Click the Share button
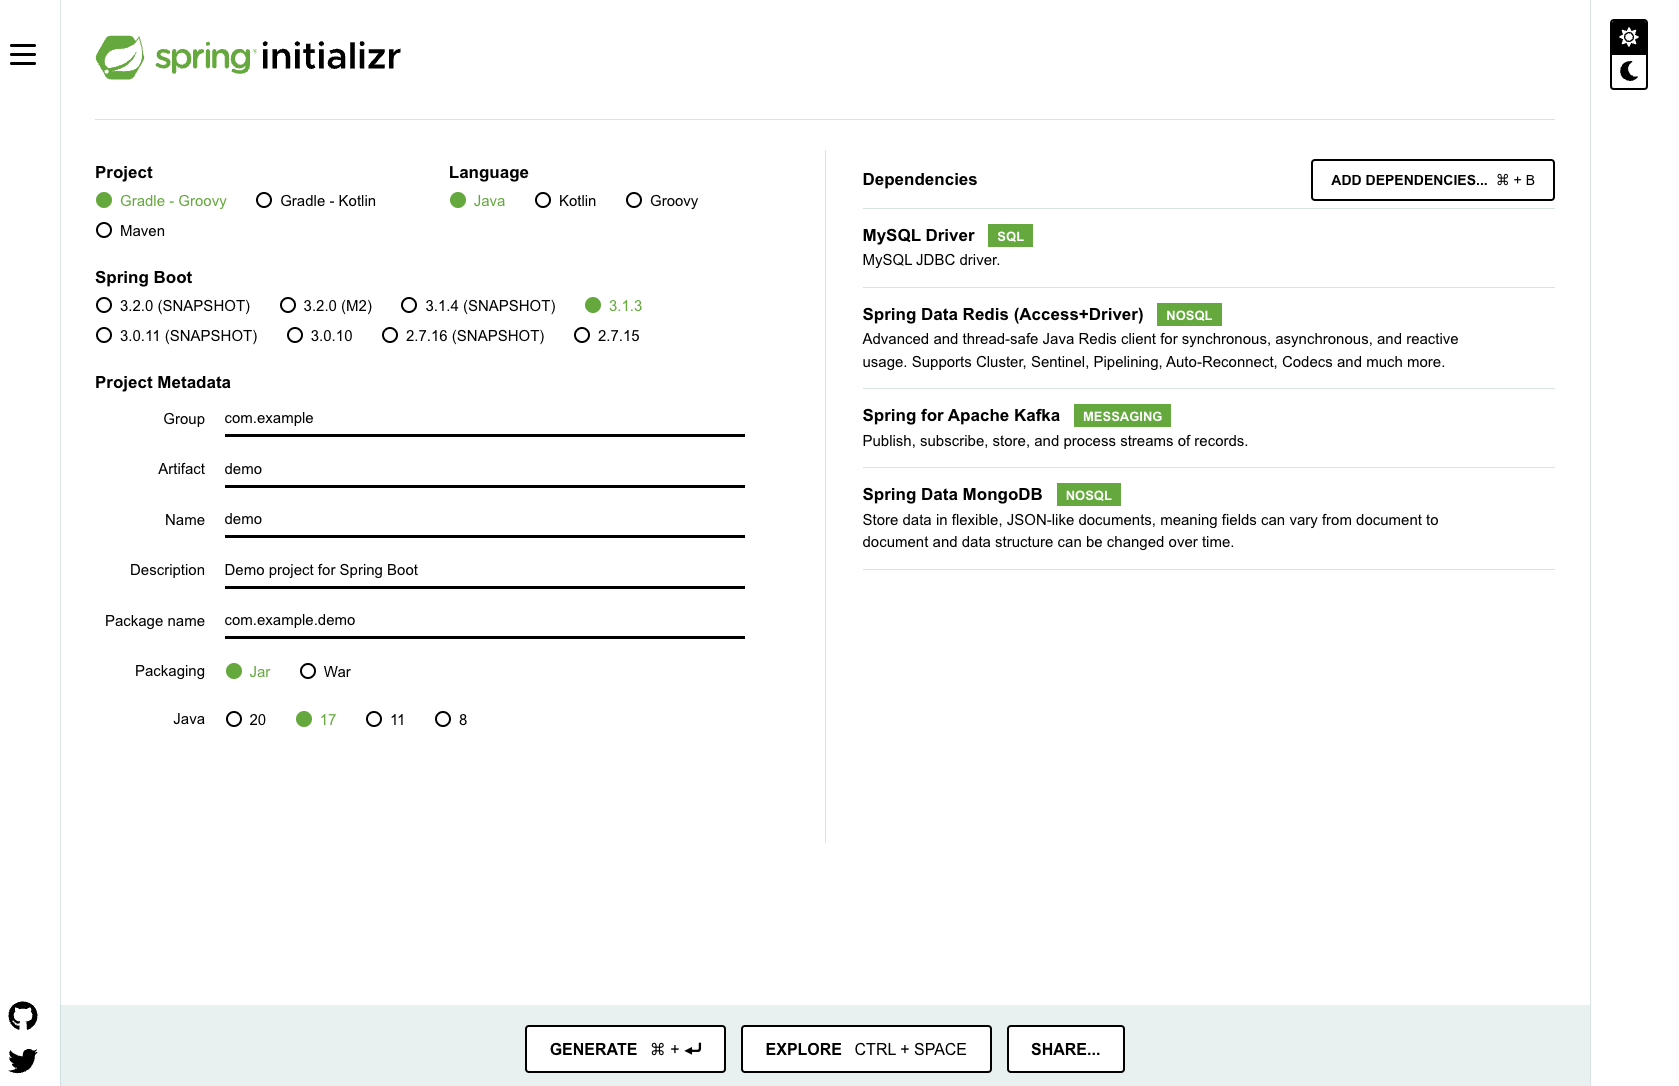Viewport: 1679px width, 1086px height. pos(1065,1049)
